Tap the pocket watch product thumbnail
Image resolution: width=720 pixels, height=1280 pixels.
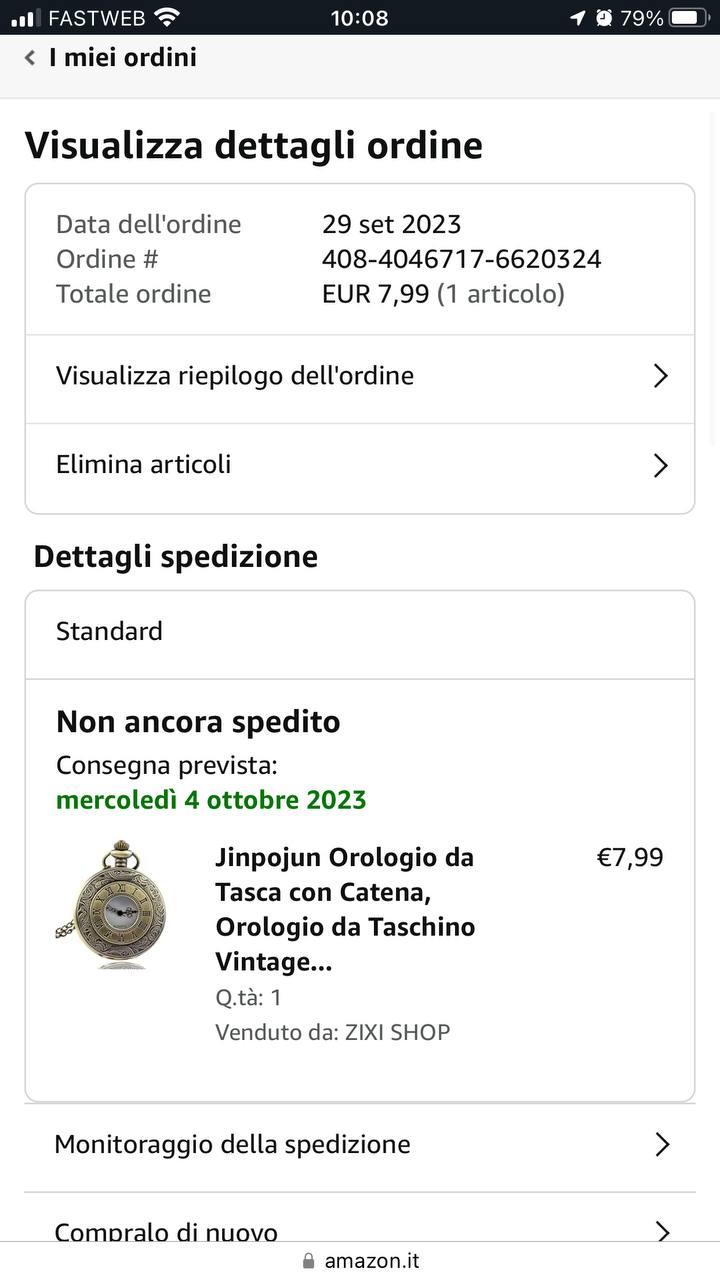point(112,905)
